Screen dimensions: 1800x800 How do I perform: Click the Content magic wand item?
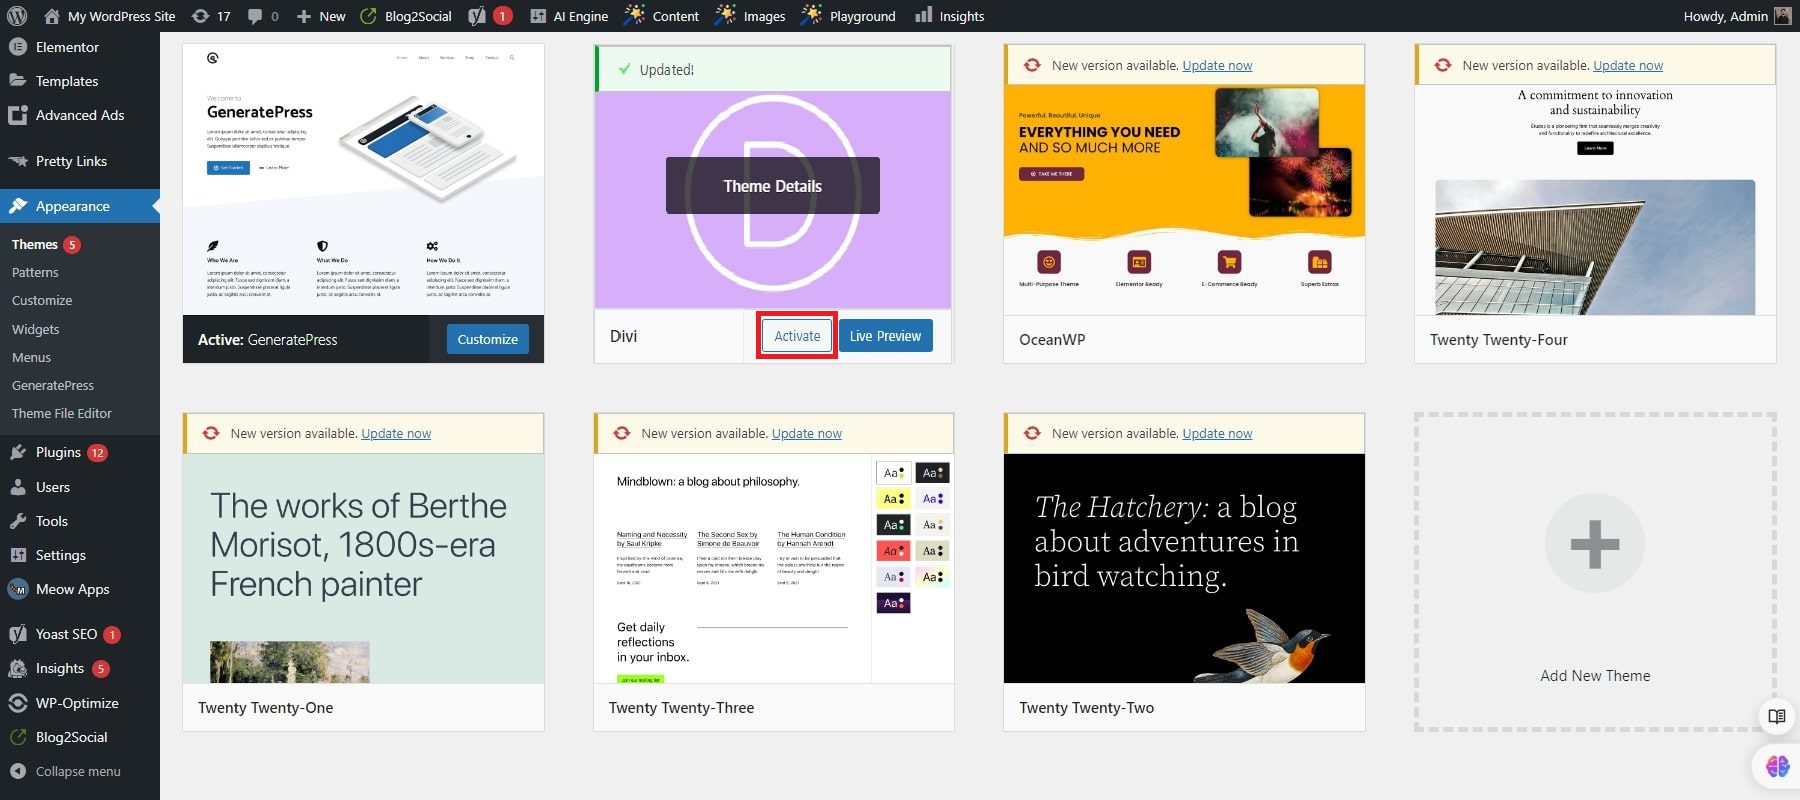[x=661, y=16]
